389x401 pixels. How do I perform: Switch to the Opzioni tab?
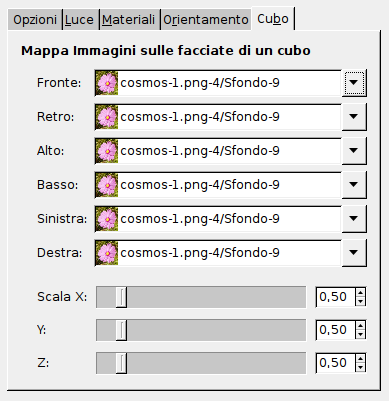35,20
